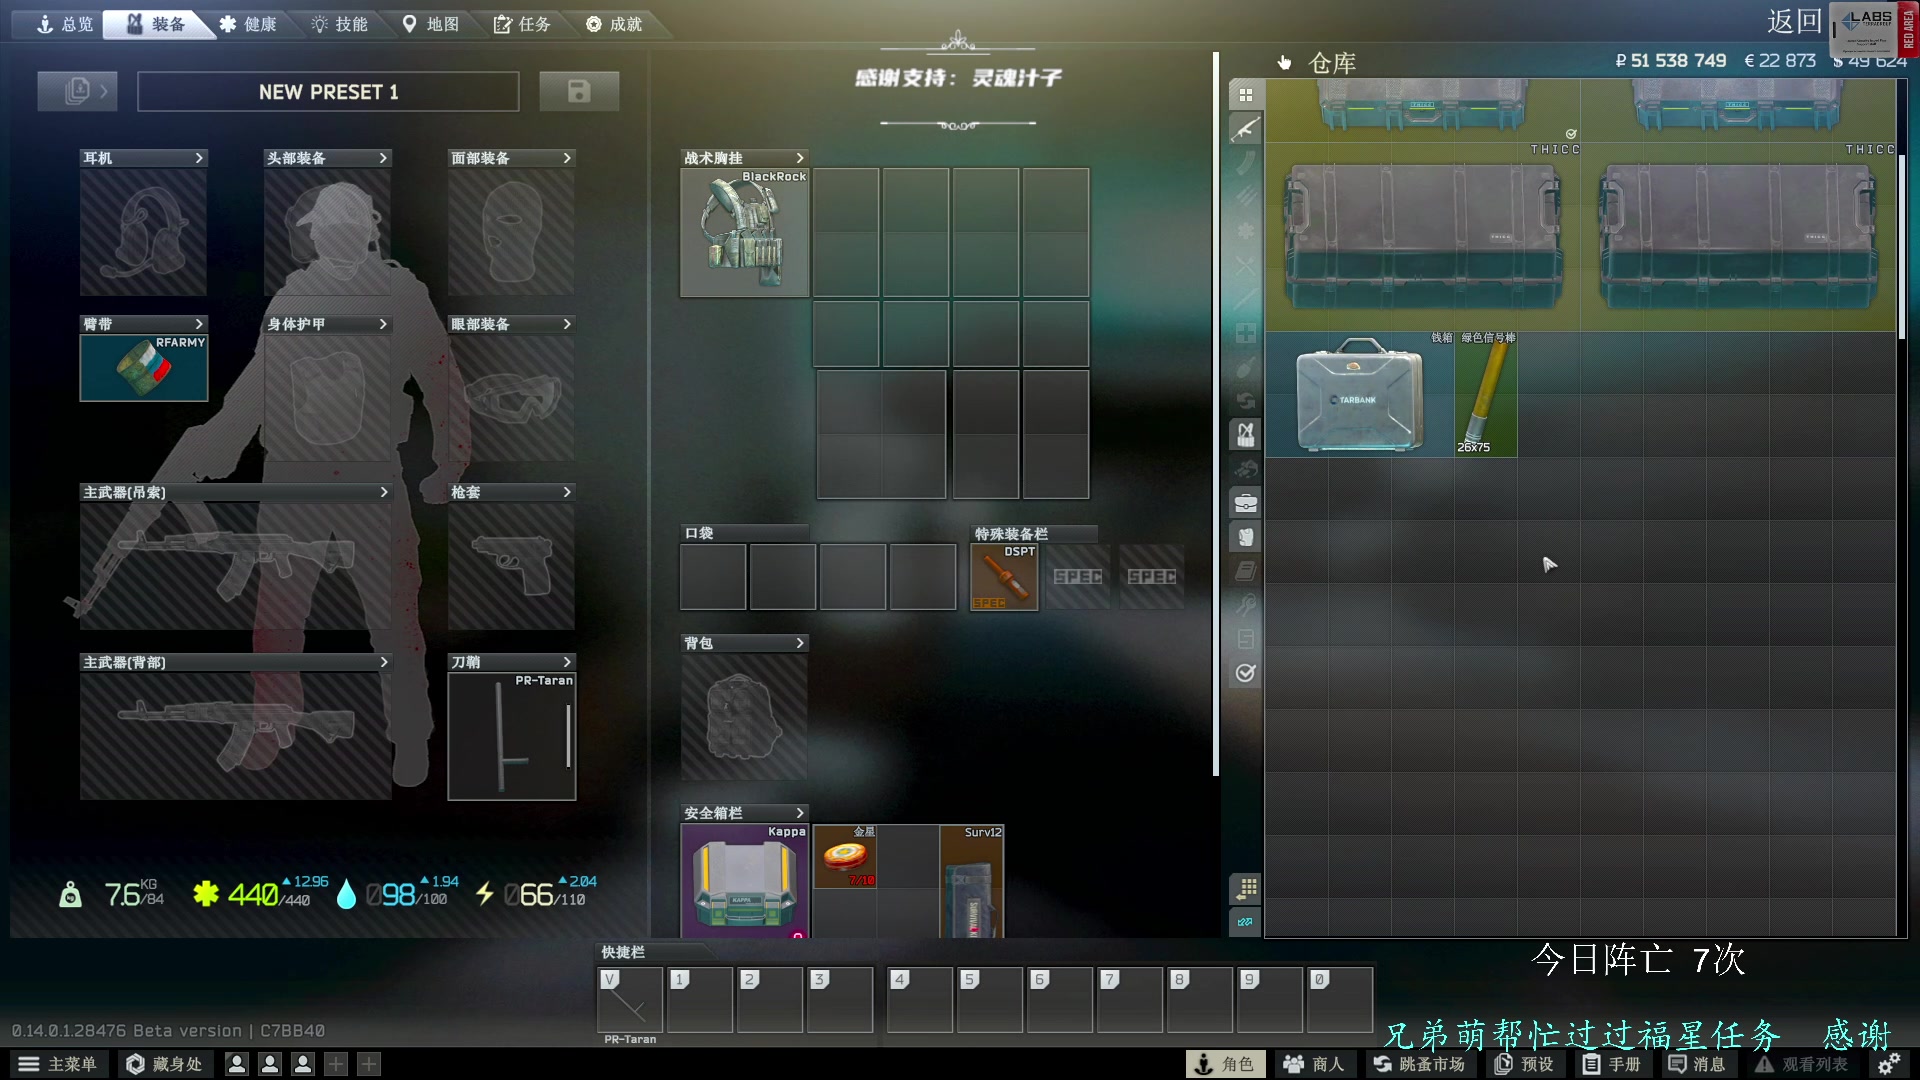Click second add squad member plus
This screenshot has width=1920, height=1080.
369,1064
